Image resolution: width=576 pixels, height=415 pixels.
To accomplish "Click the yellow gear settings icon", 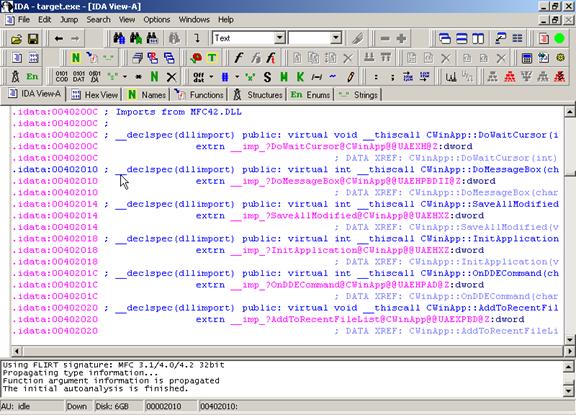I will (560, 58).
